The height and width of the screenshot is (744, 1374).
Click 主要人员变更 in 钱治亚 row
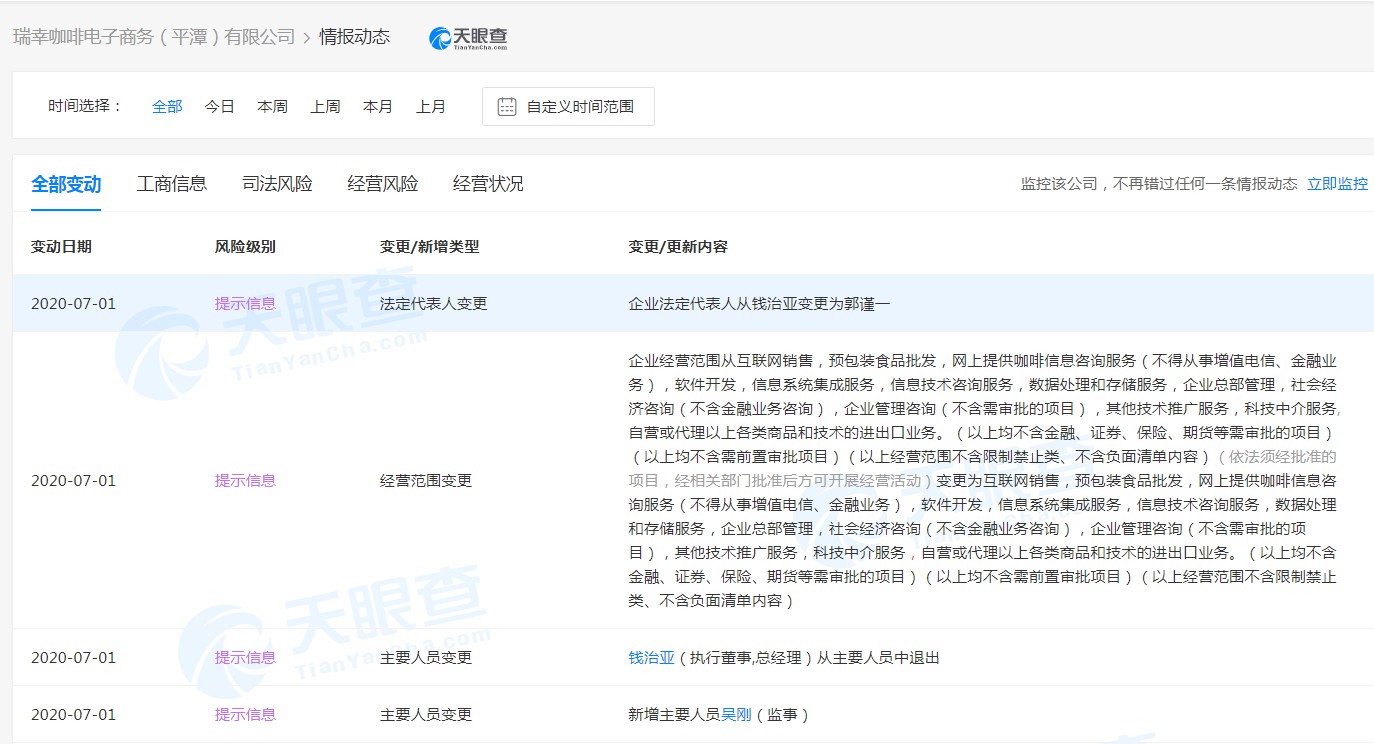tap(426, 657)
